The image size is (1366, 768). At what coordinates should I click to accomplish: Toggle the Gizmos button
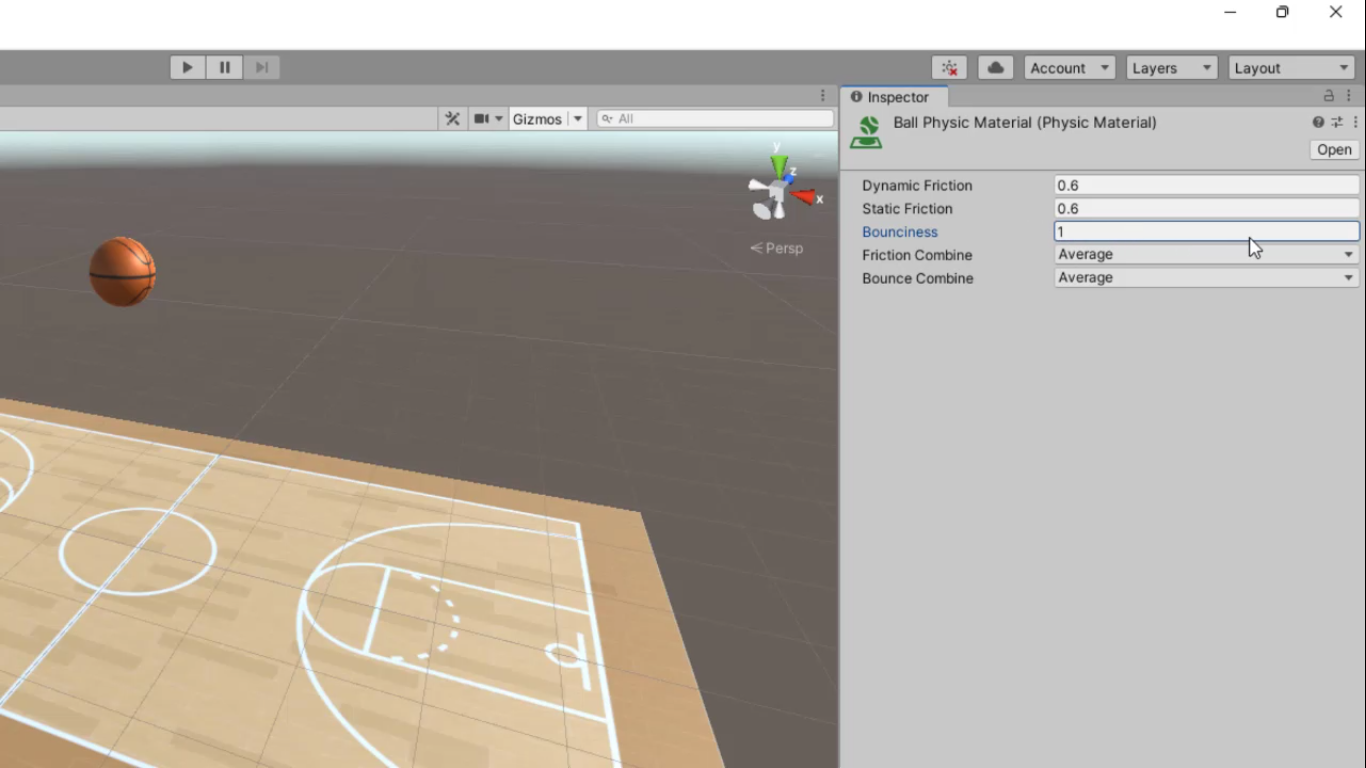pos(537,119)
